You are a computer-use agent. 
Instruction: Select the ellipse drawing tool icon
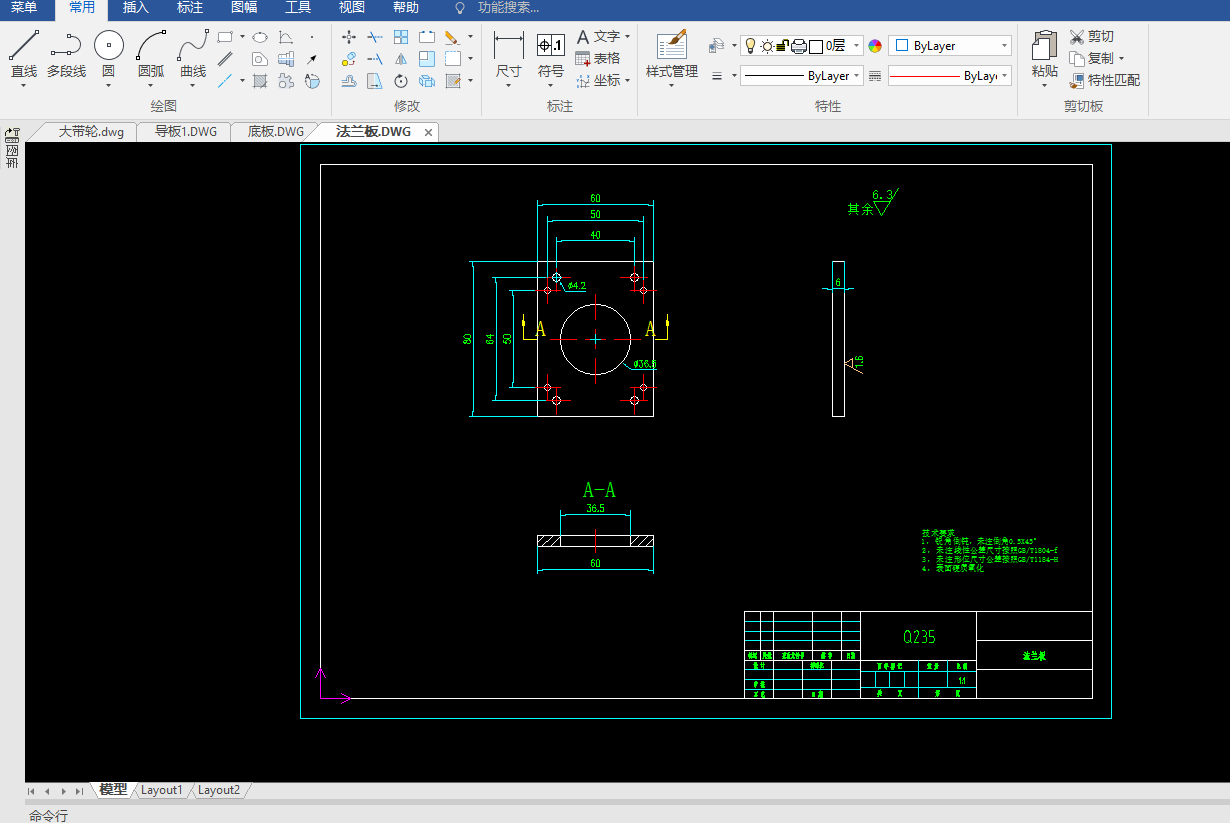(260, 37)
